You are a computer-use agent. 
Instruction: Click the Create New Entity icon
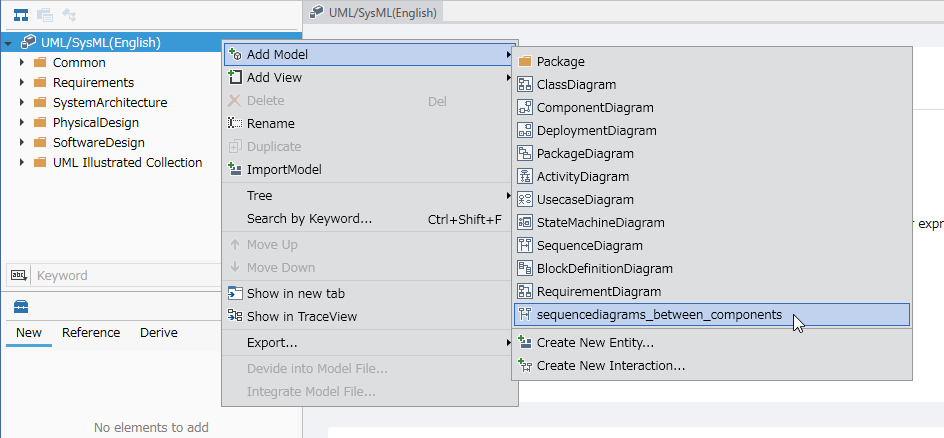pyautogui.click(x=525, y=343)
